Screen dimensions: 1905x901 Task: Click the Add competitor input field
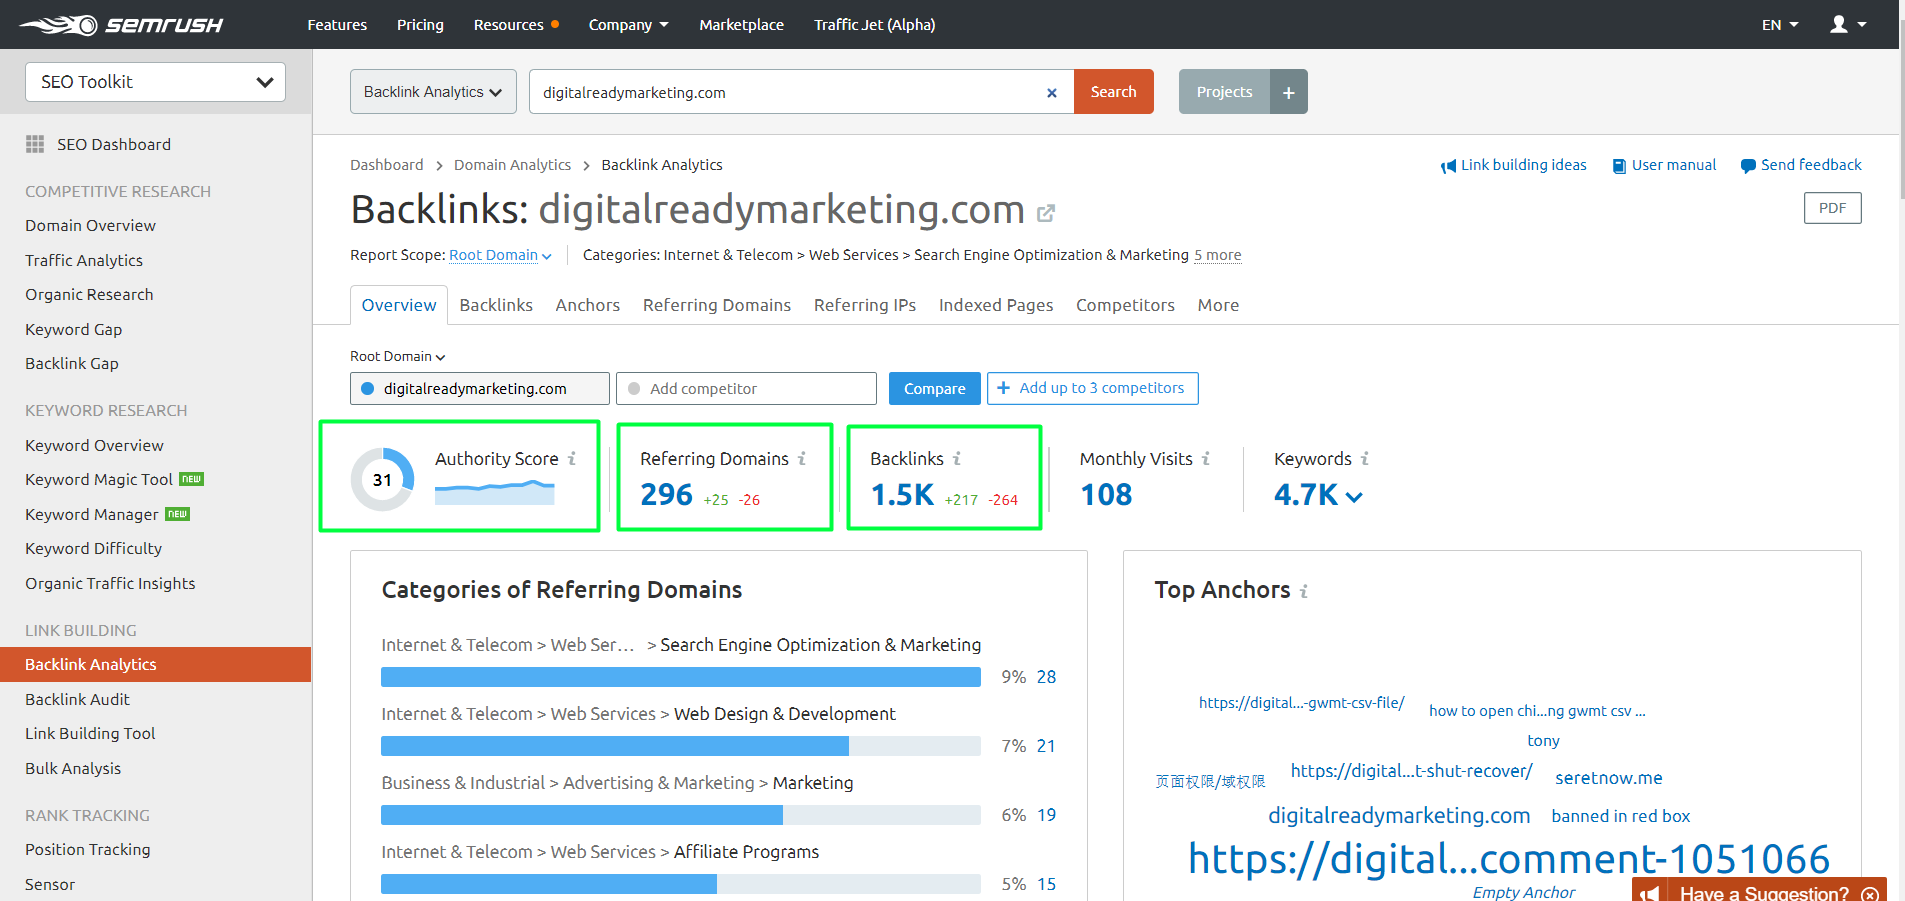coord(746,389)
